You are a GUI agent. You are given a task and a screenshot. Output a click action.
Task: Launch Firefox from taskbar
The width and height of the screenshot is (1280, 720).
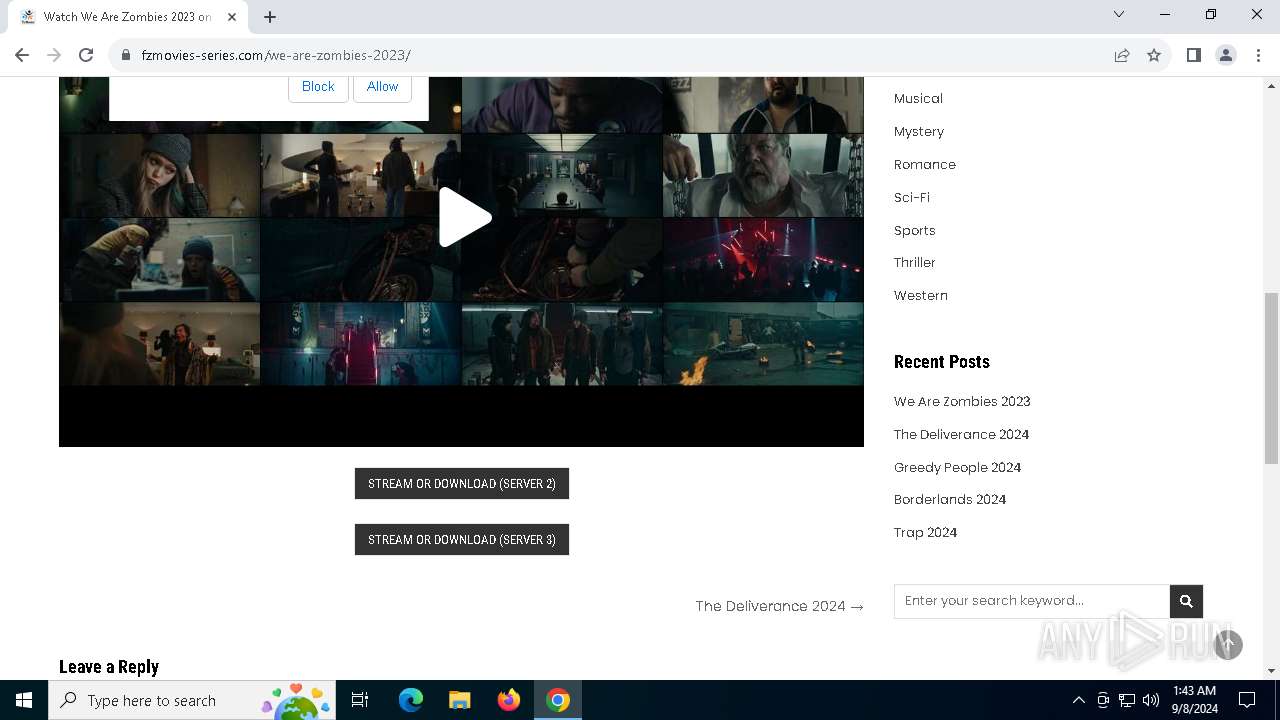(509, 700)
